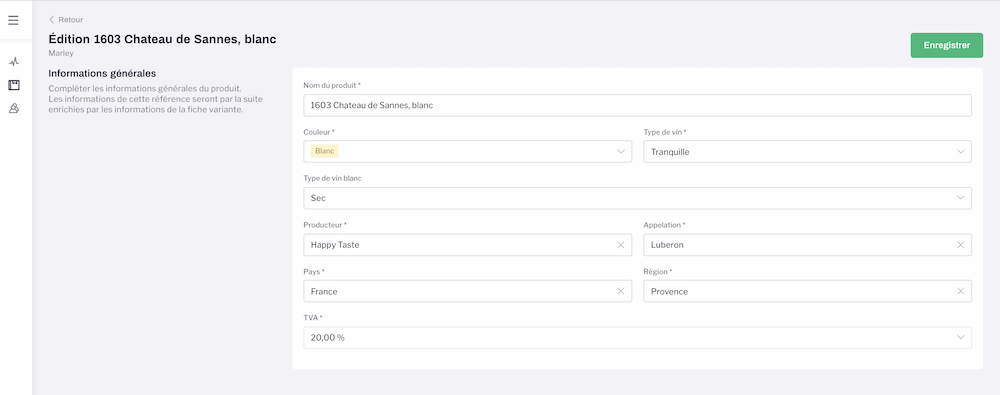This screenshot has height=395, width=1000.
Task: Click in the Pays field France
Action: [467, 291]
